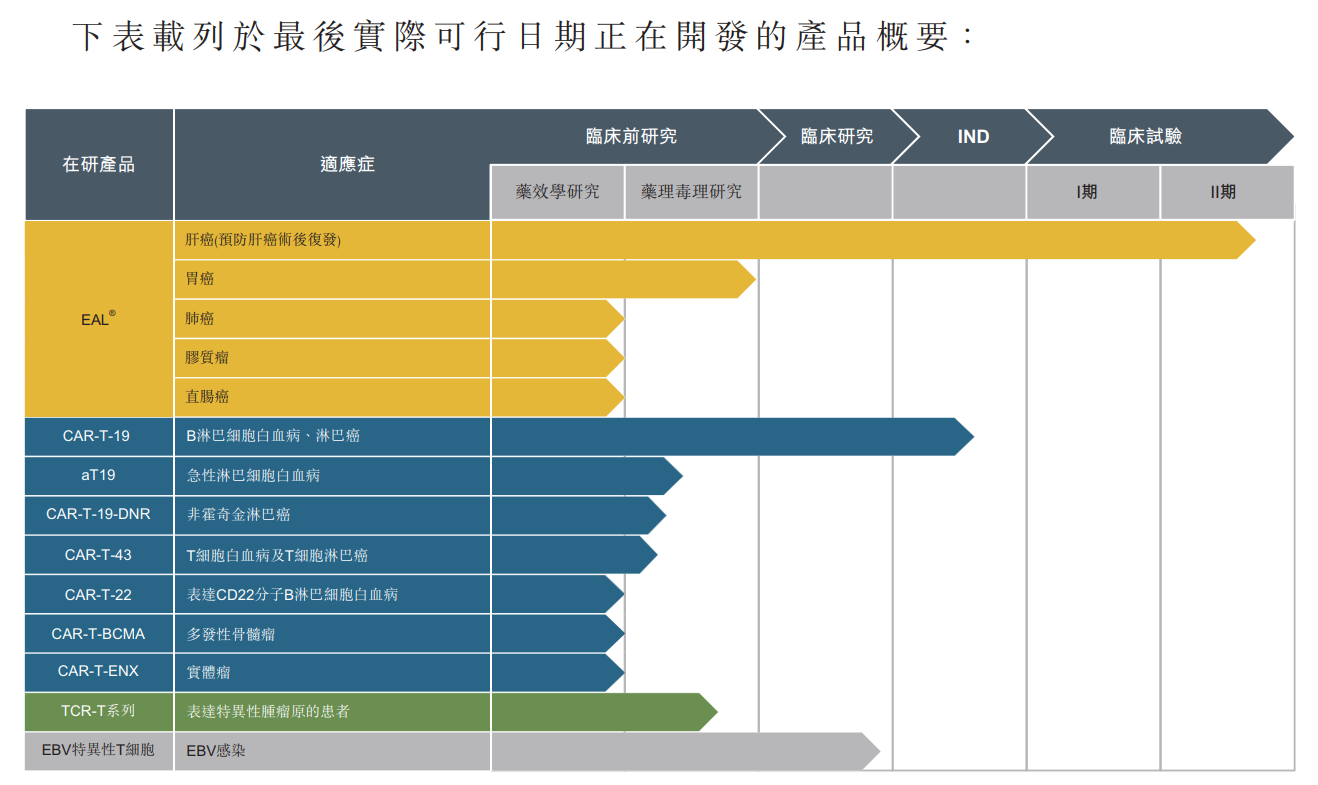Click the yellow progress arrow tip for 胃癌
Image resolution: width=1318 pixels, height=785 pixels.
[746, 279]
